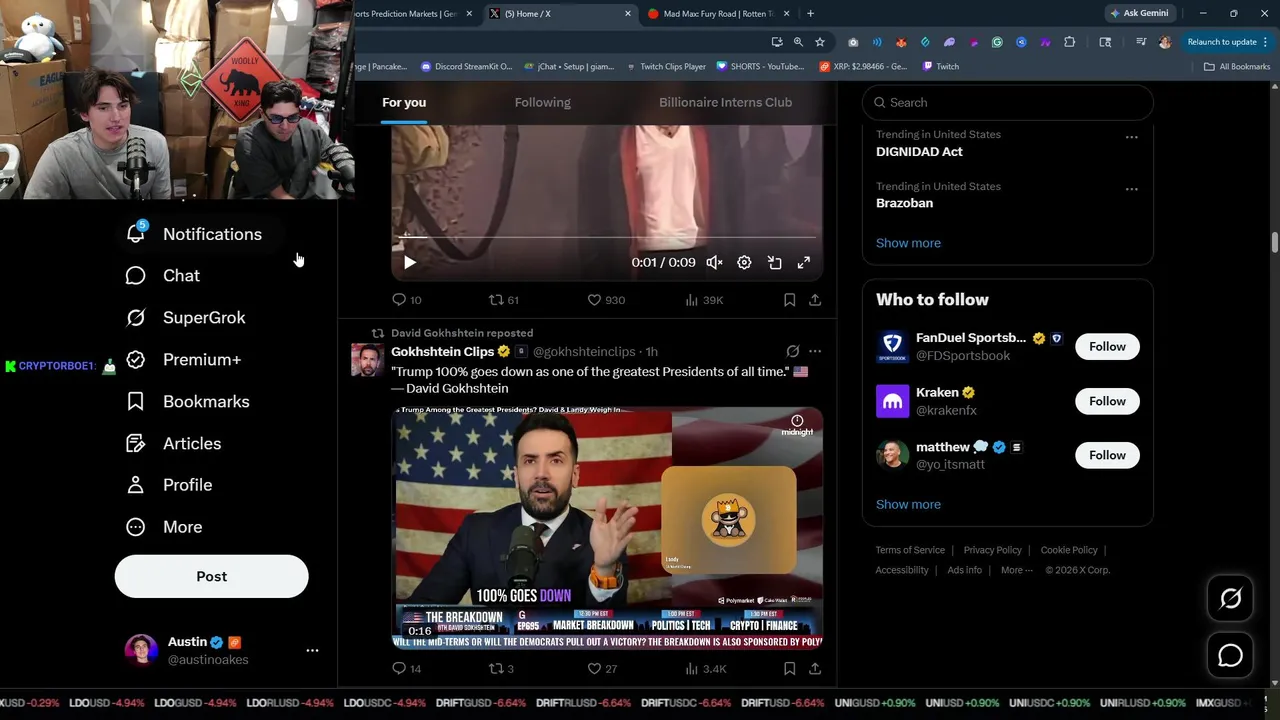Repost the post with 3 reposts

coord(501,669)
